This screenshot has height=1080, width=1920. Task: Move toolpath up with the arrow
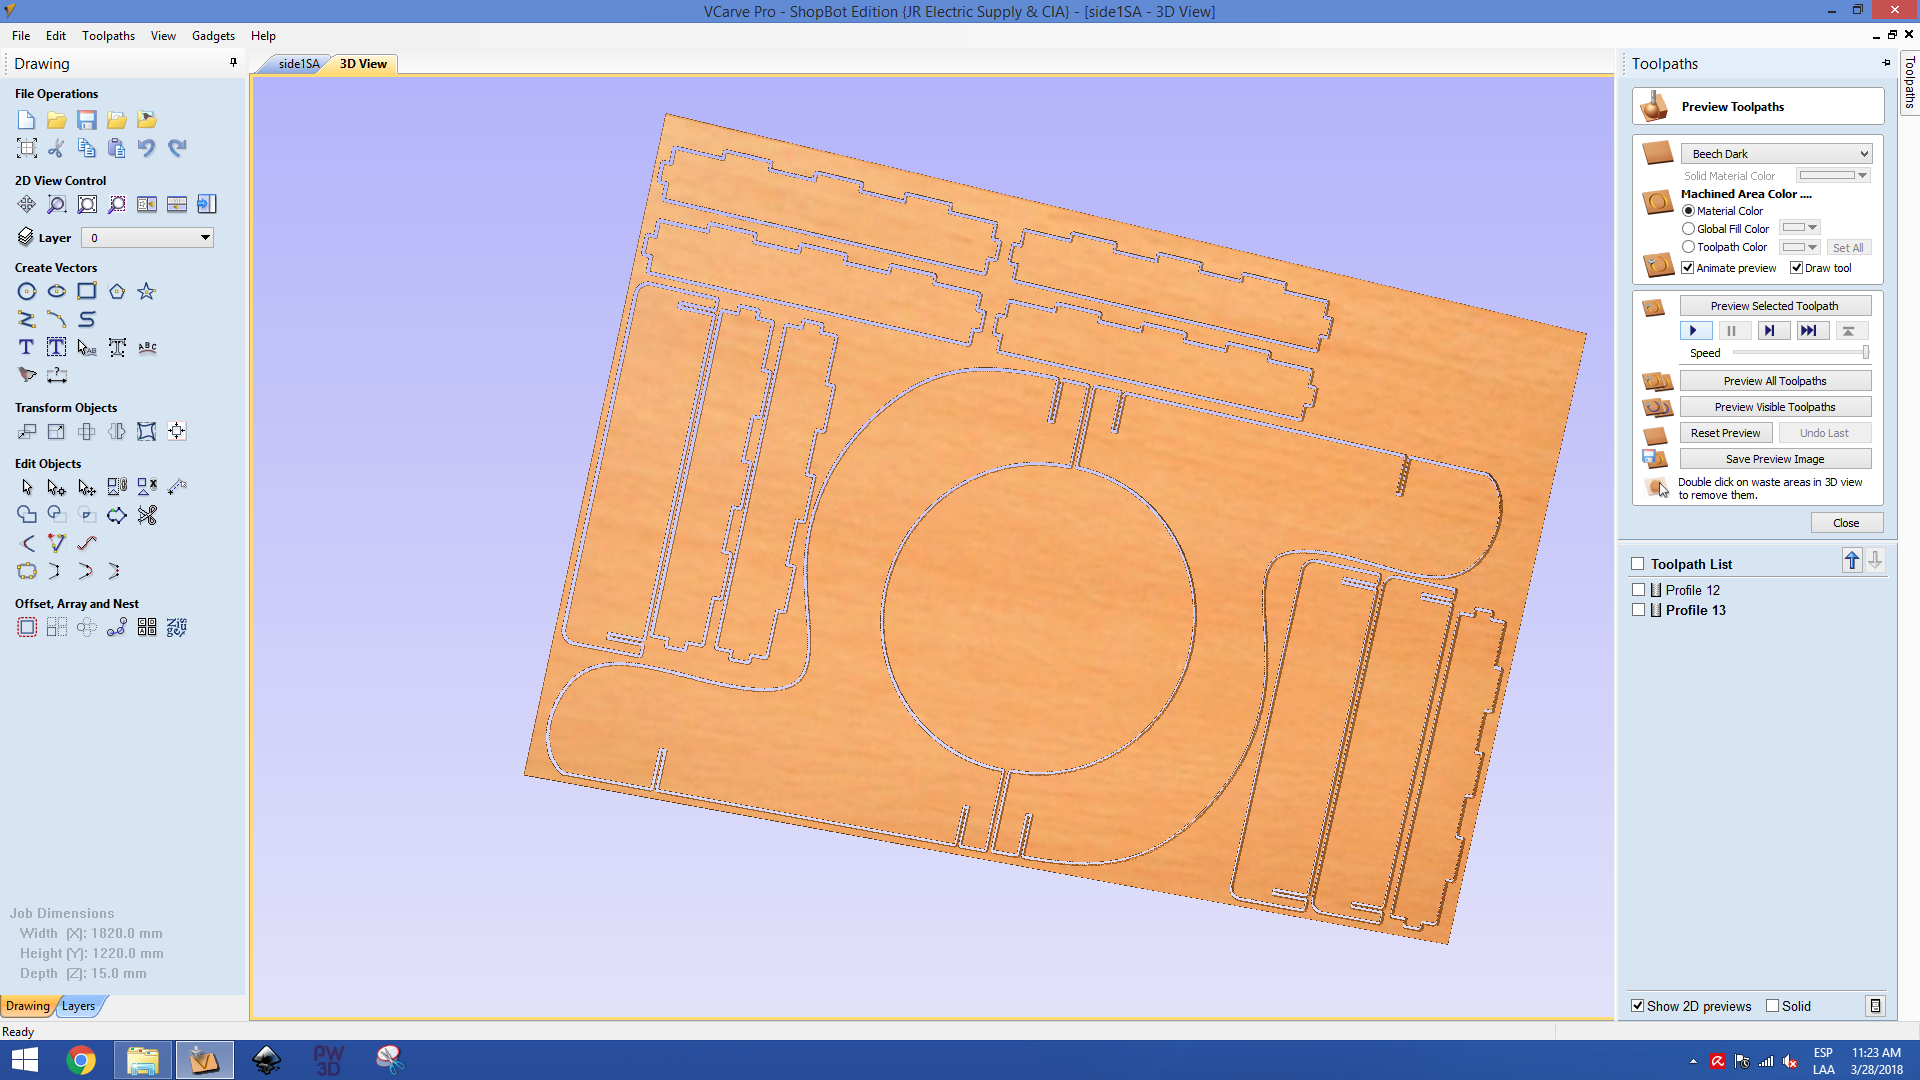coord(1852,561)
